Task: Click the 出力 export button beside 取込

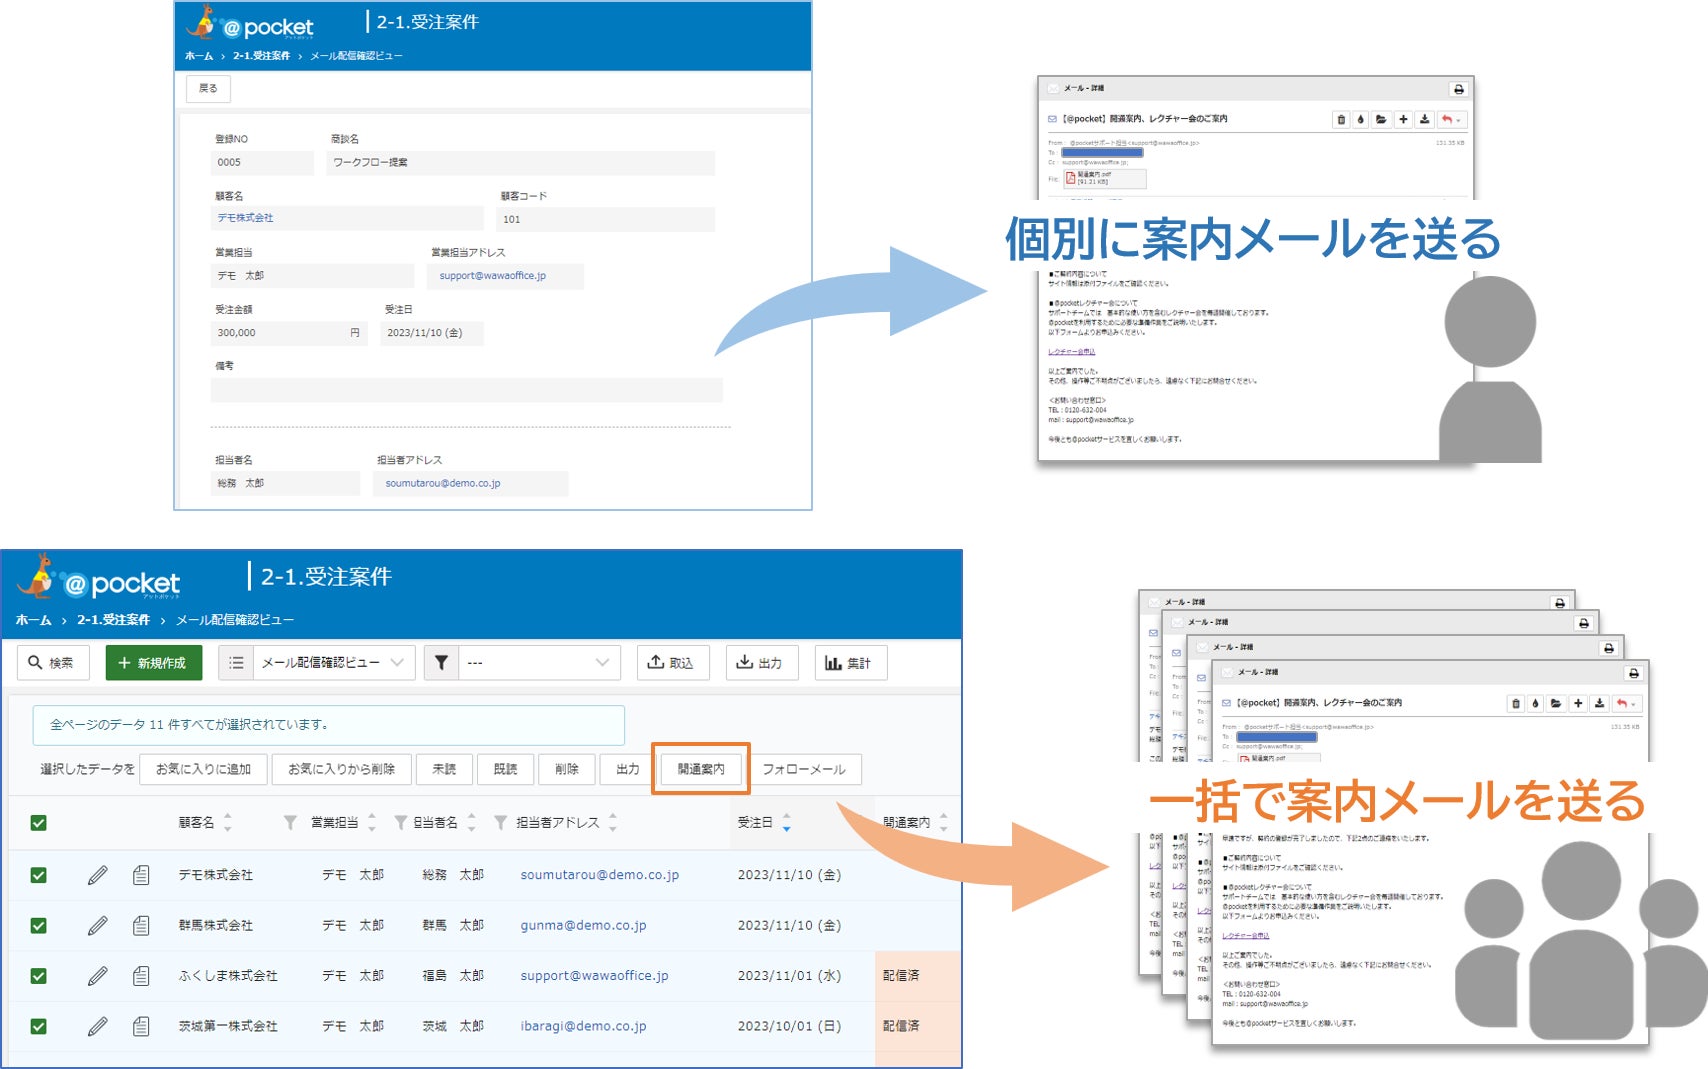Action: pyautogui.click(x=761, y=663)
